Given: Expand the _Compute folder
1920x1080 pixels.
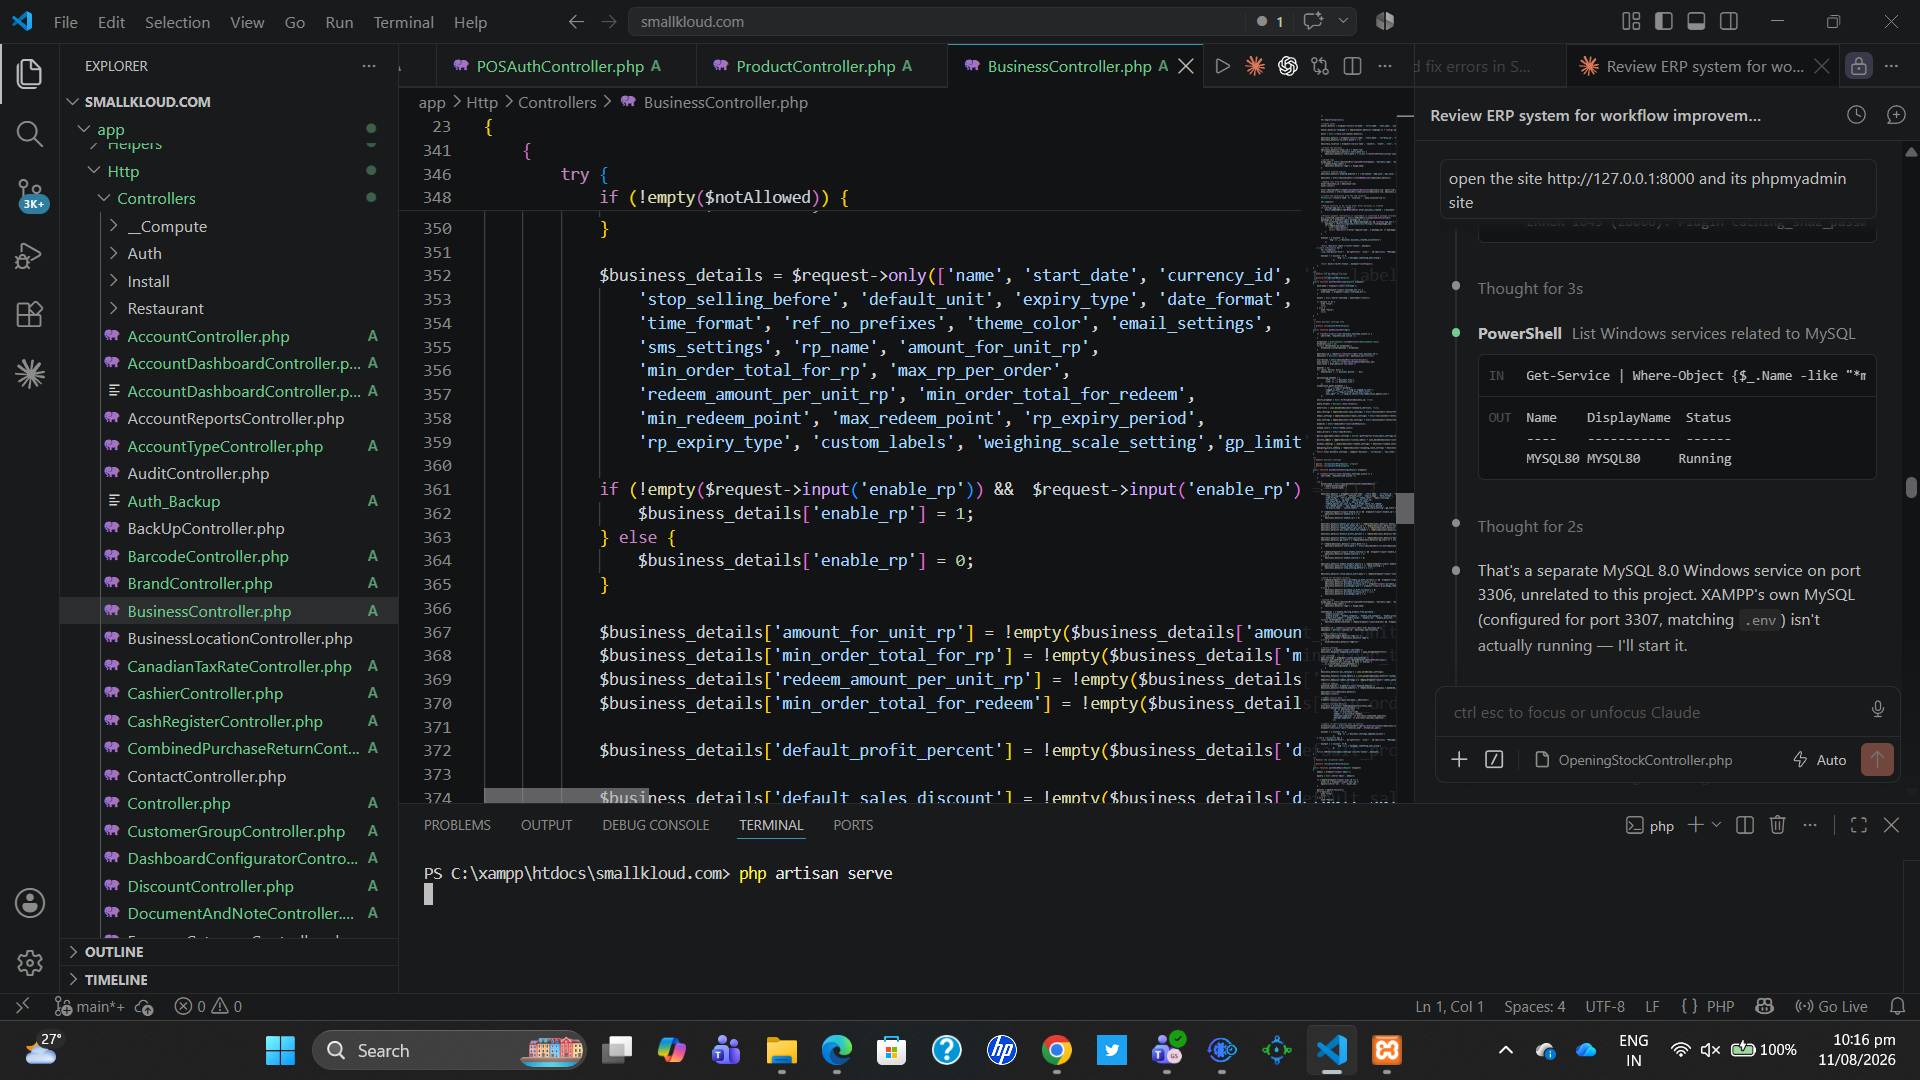Looking at the screenshot, I should tap(166, 226).
